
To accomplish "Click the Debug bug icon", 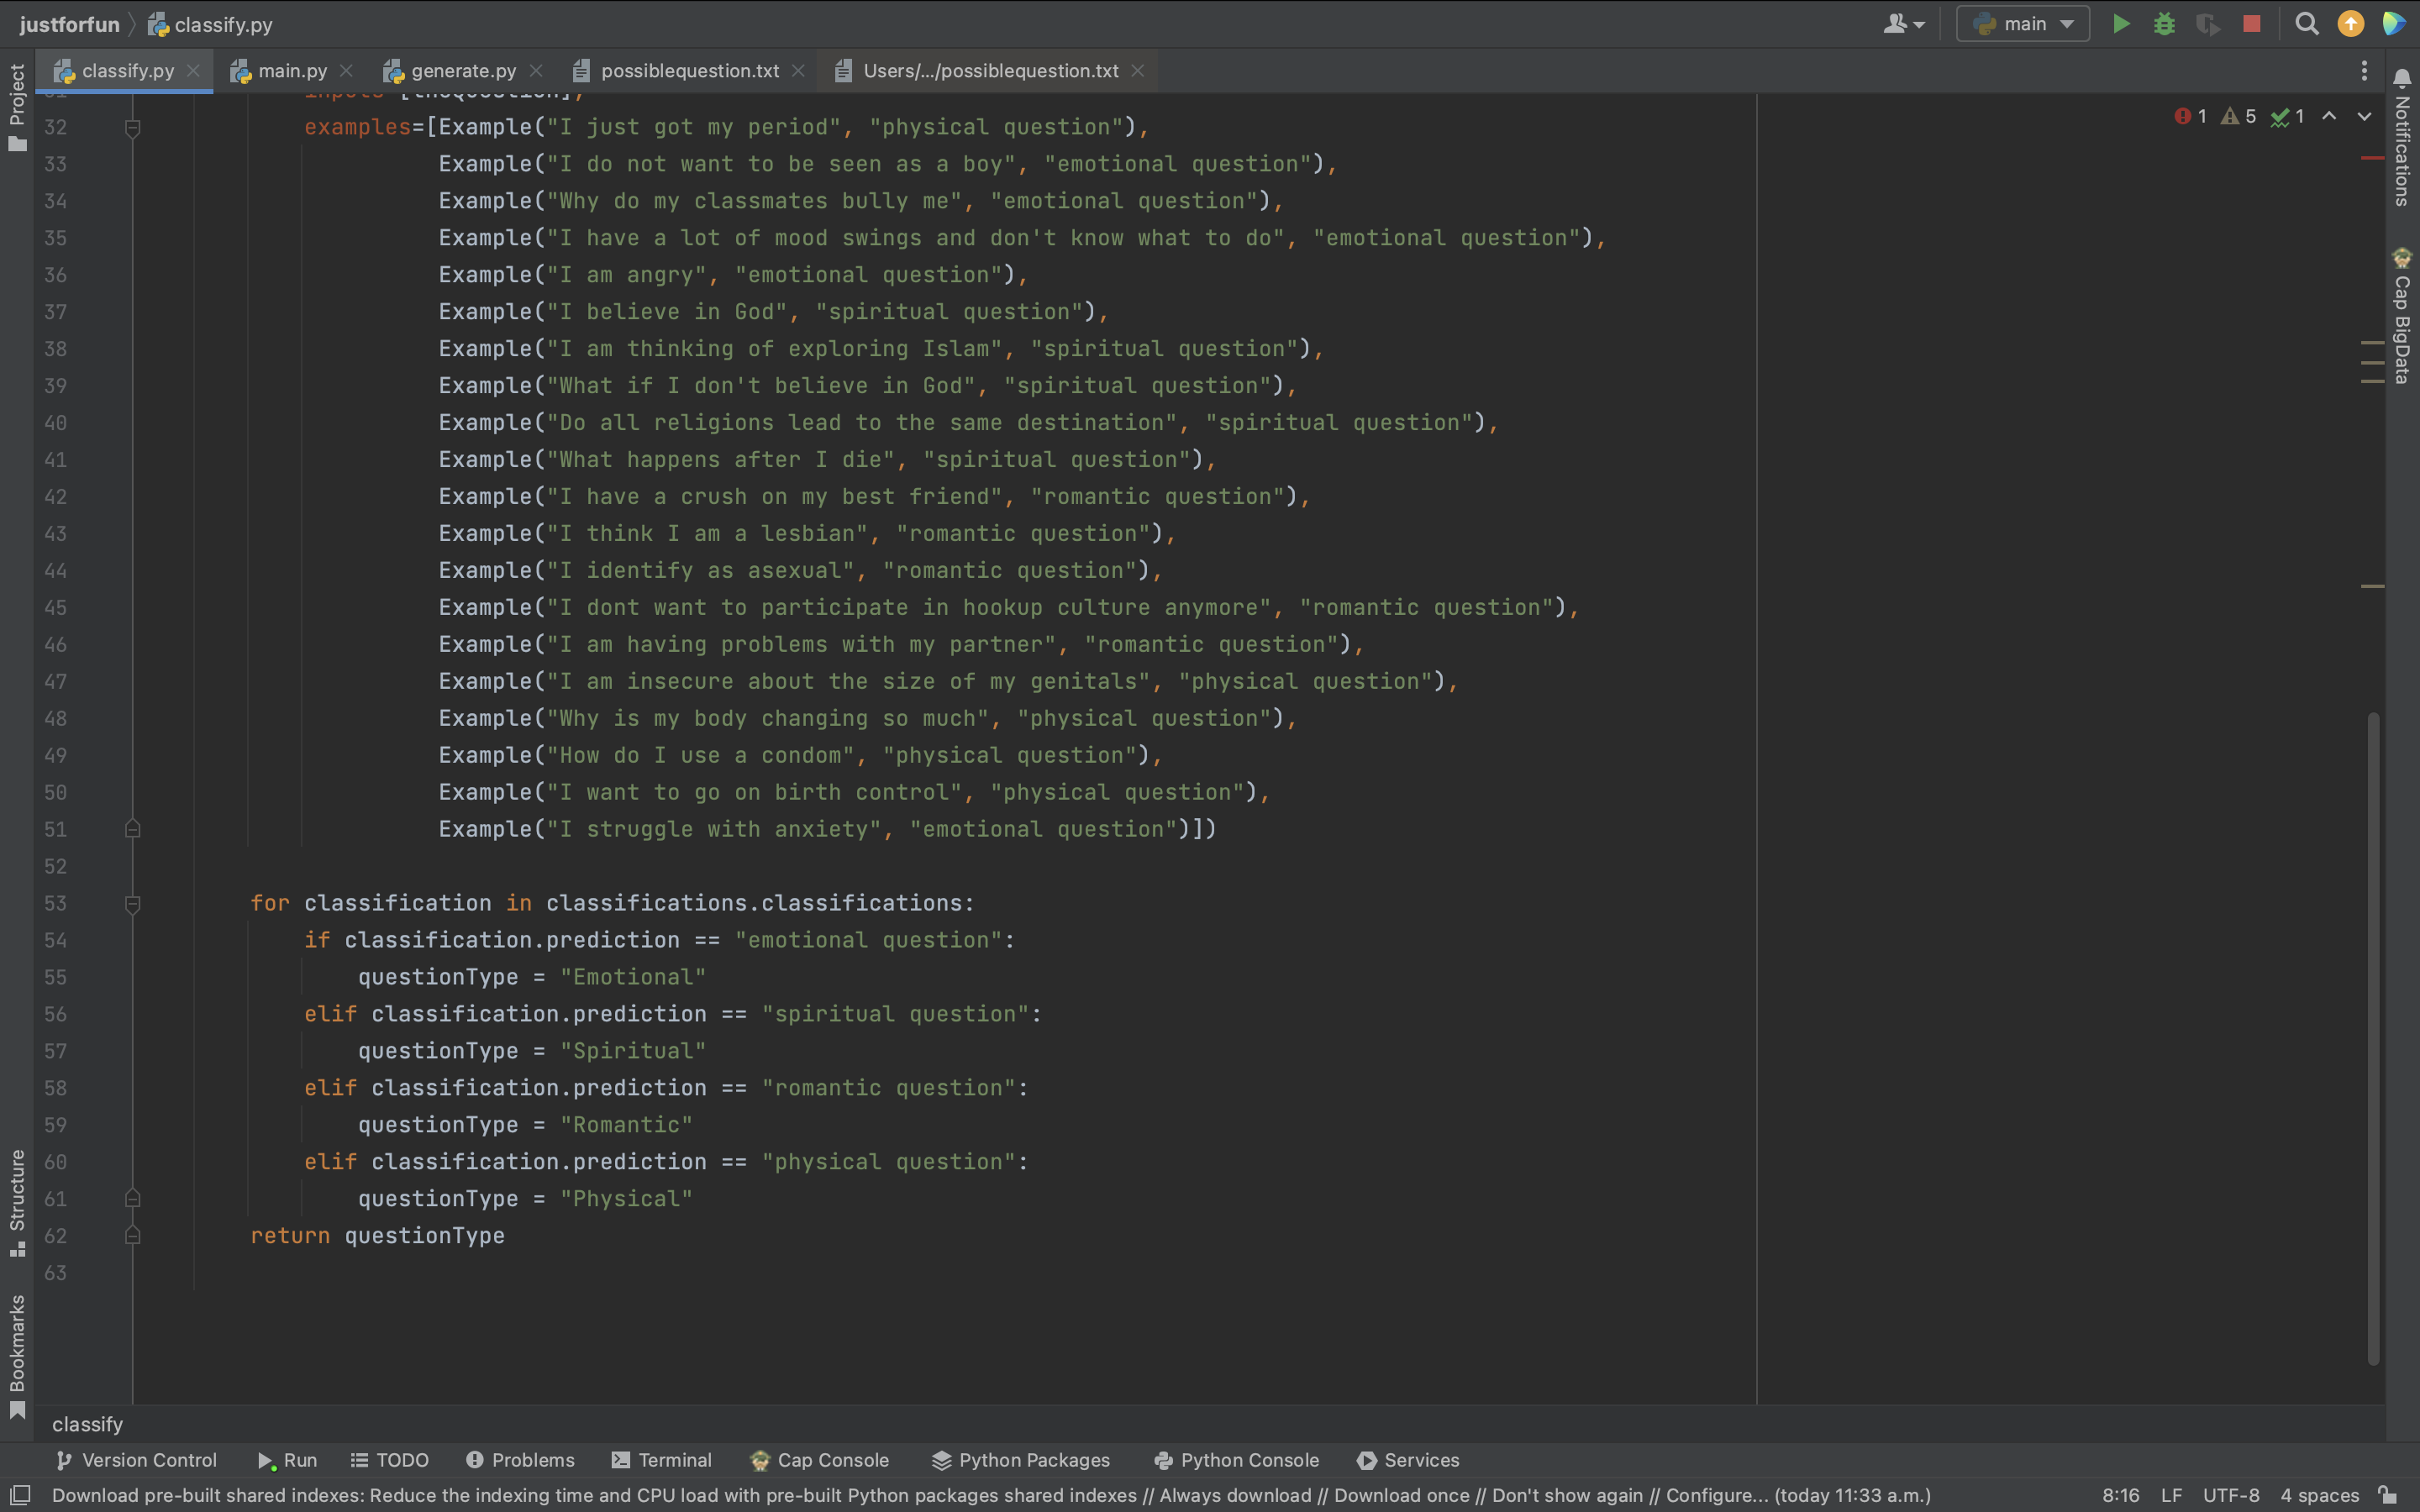I will tap(2164, 24).
